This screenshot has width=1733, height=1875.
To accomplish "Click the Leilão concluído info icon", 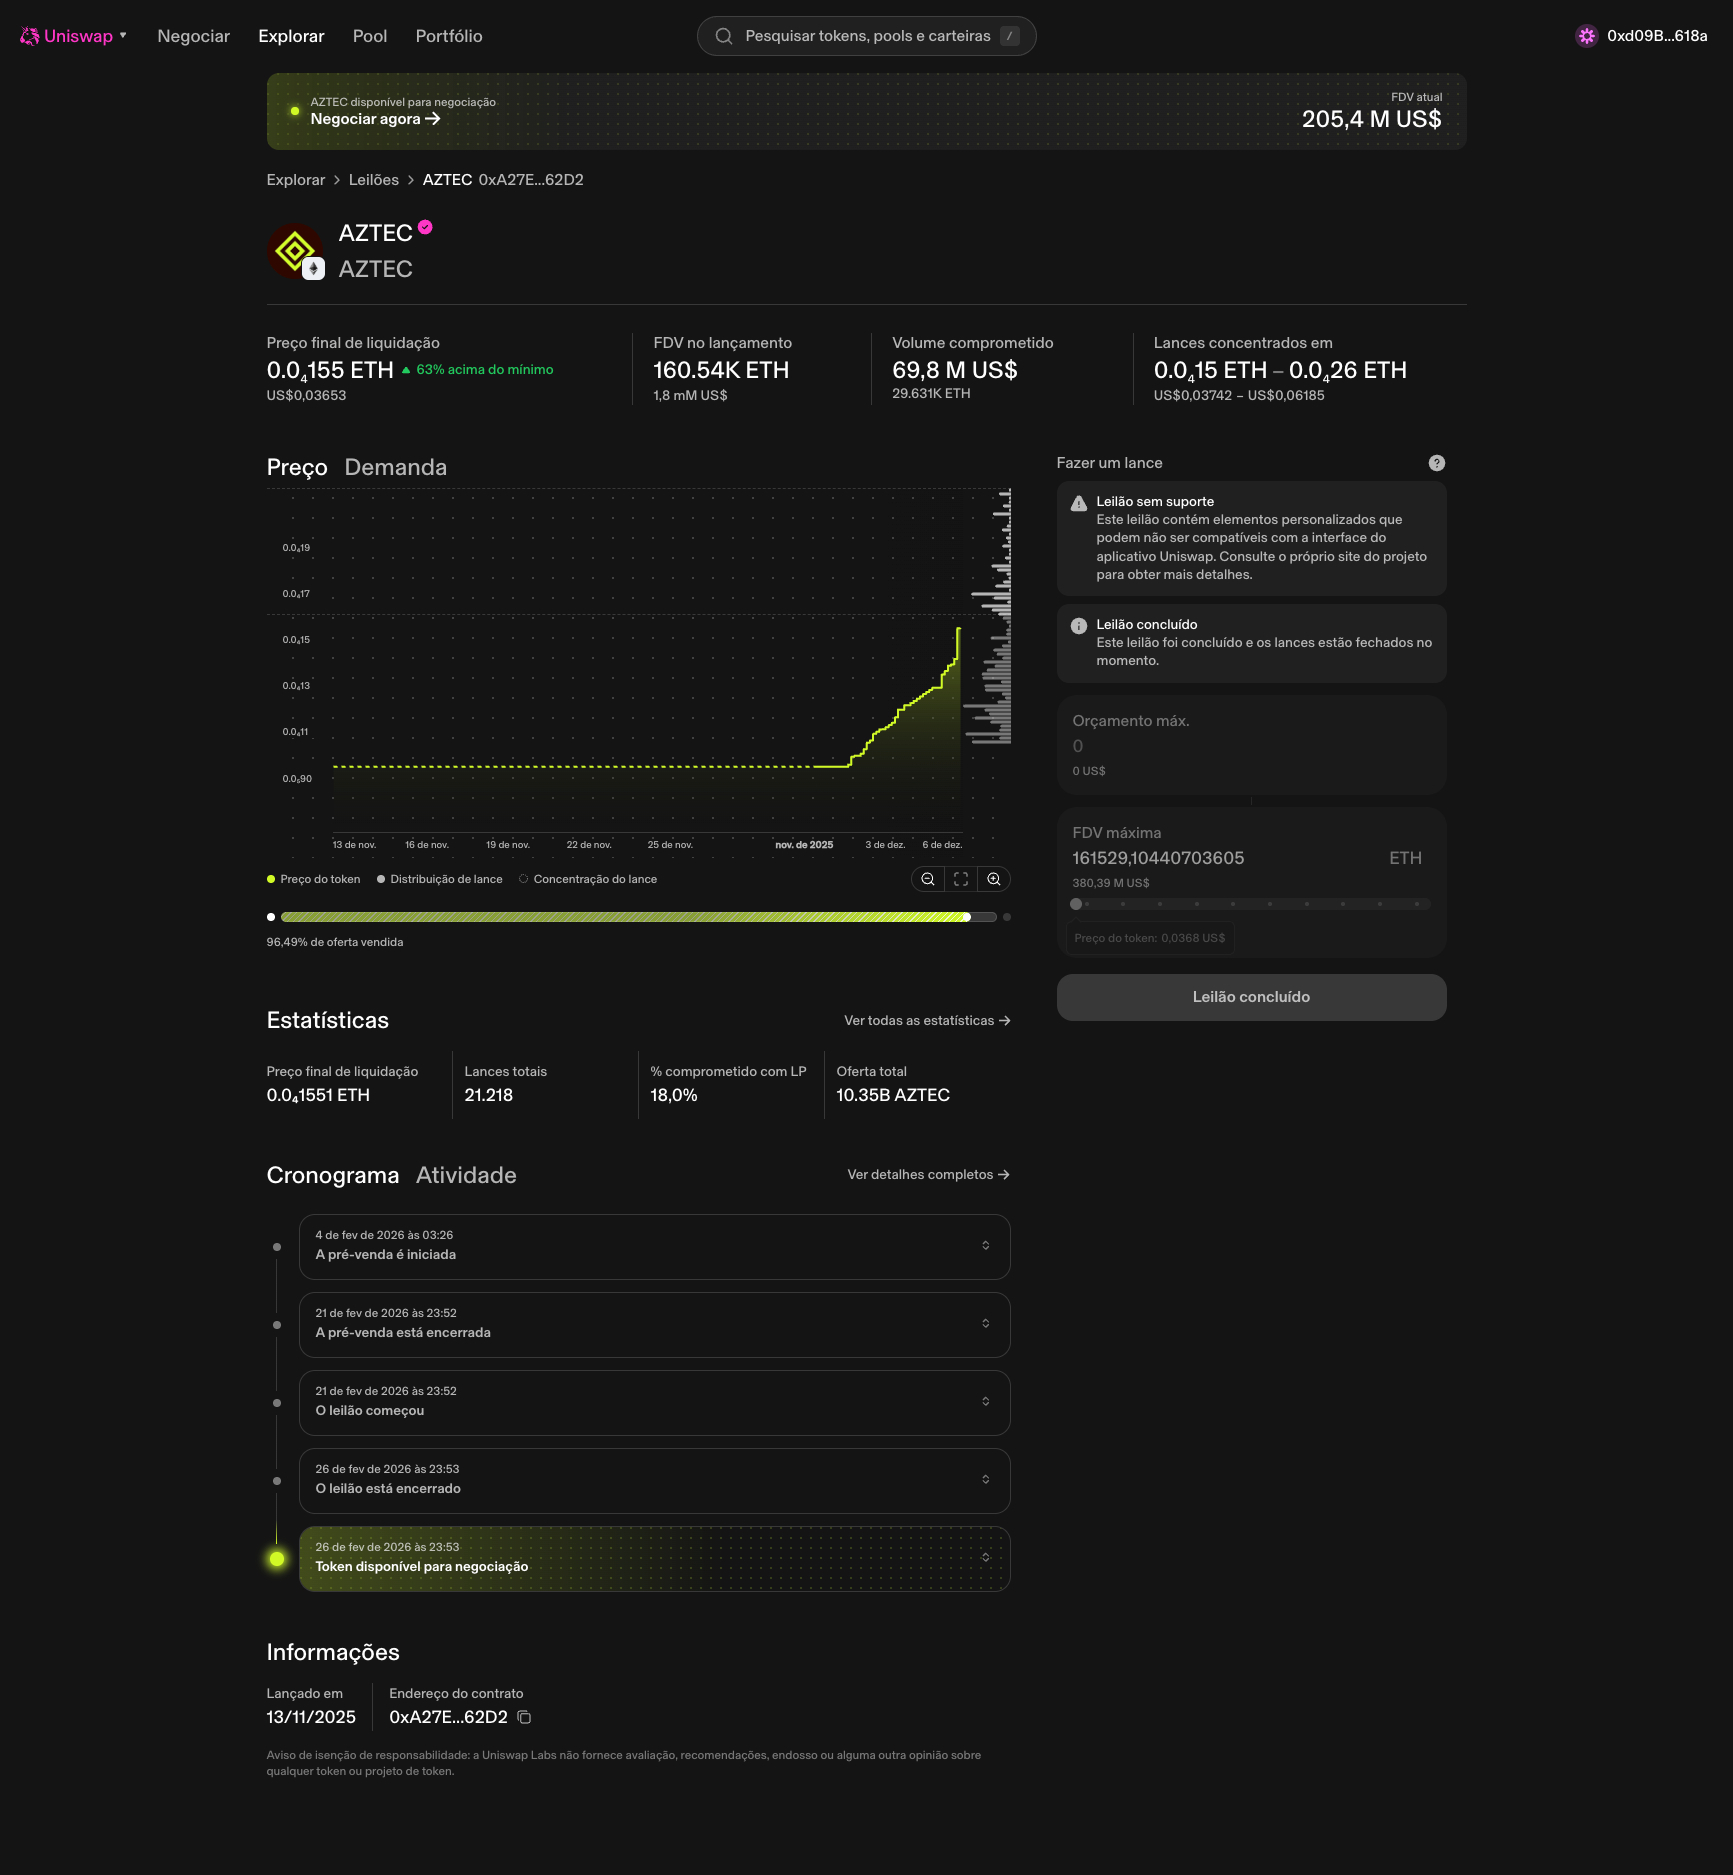I will click(1079, 626).
